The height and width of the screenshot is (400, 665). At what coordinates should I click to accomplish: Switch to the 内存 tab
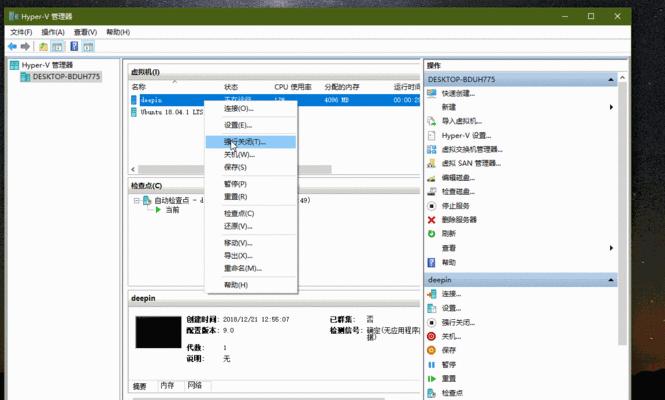pyautogui.click(x=168, y=386)
